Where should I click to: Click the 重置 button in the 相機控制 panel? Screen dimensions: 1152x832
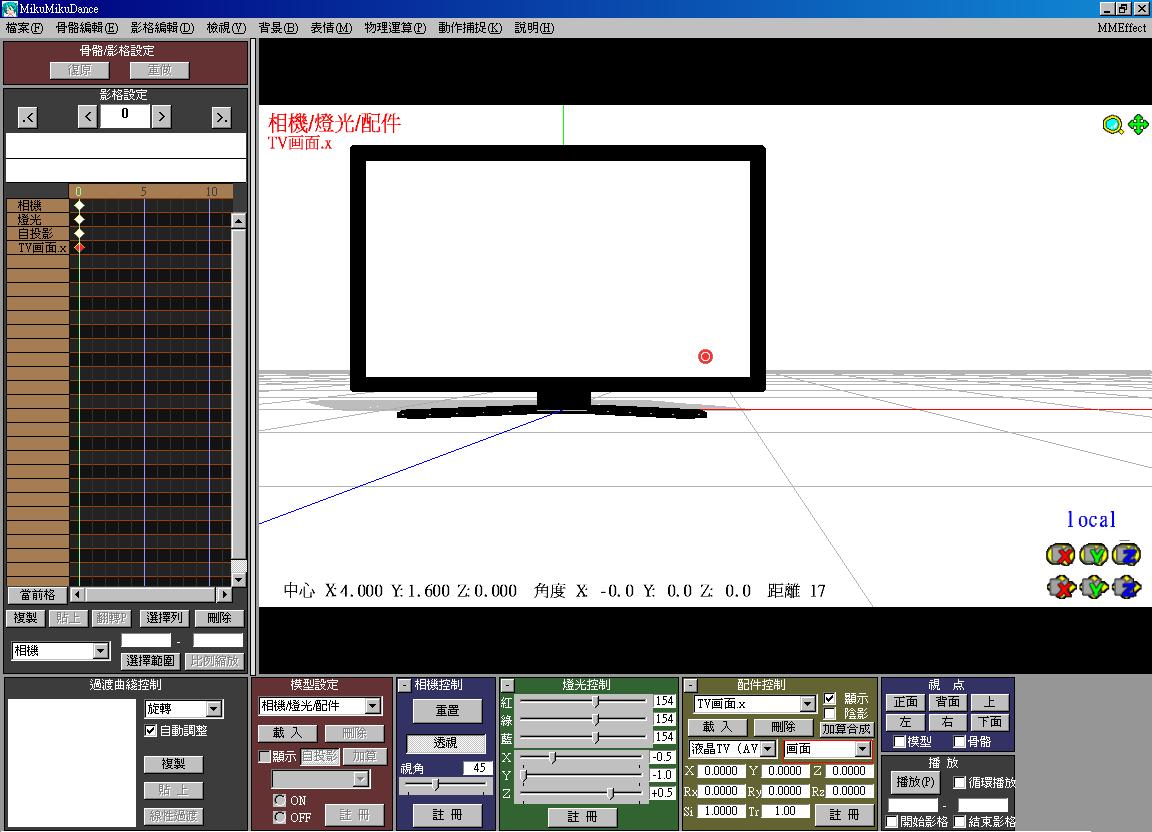pyautogui.click(x=447, y=711)
